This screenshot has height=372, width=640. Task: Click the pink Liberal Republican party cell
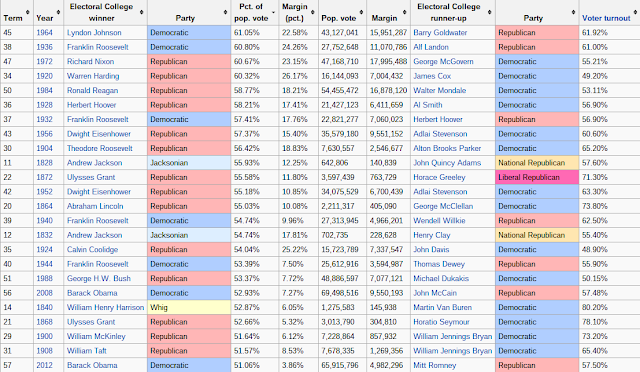(537, 177)
